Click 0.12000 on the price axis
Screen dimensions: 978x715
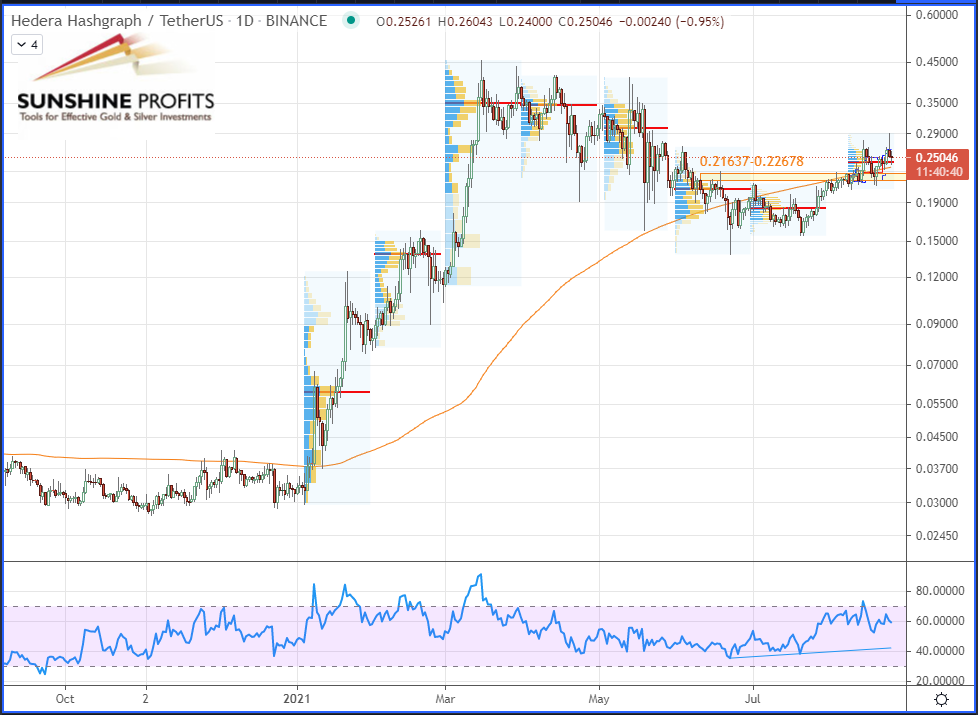click(x=937, y=277)
